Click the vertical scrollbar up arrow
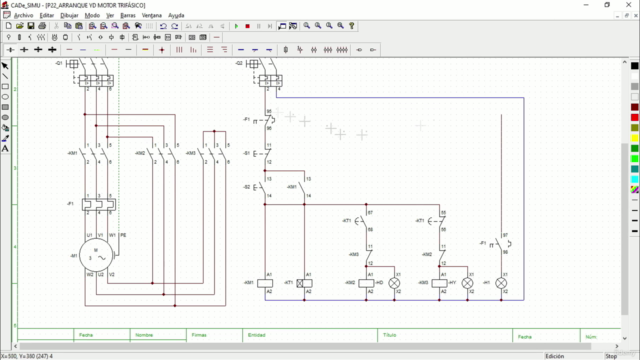 pyautogui.click(x=624, y=62)
